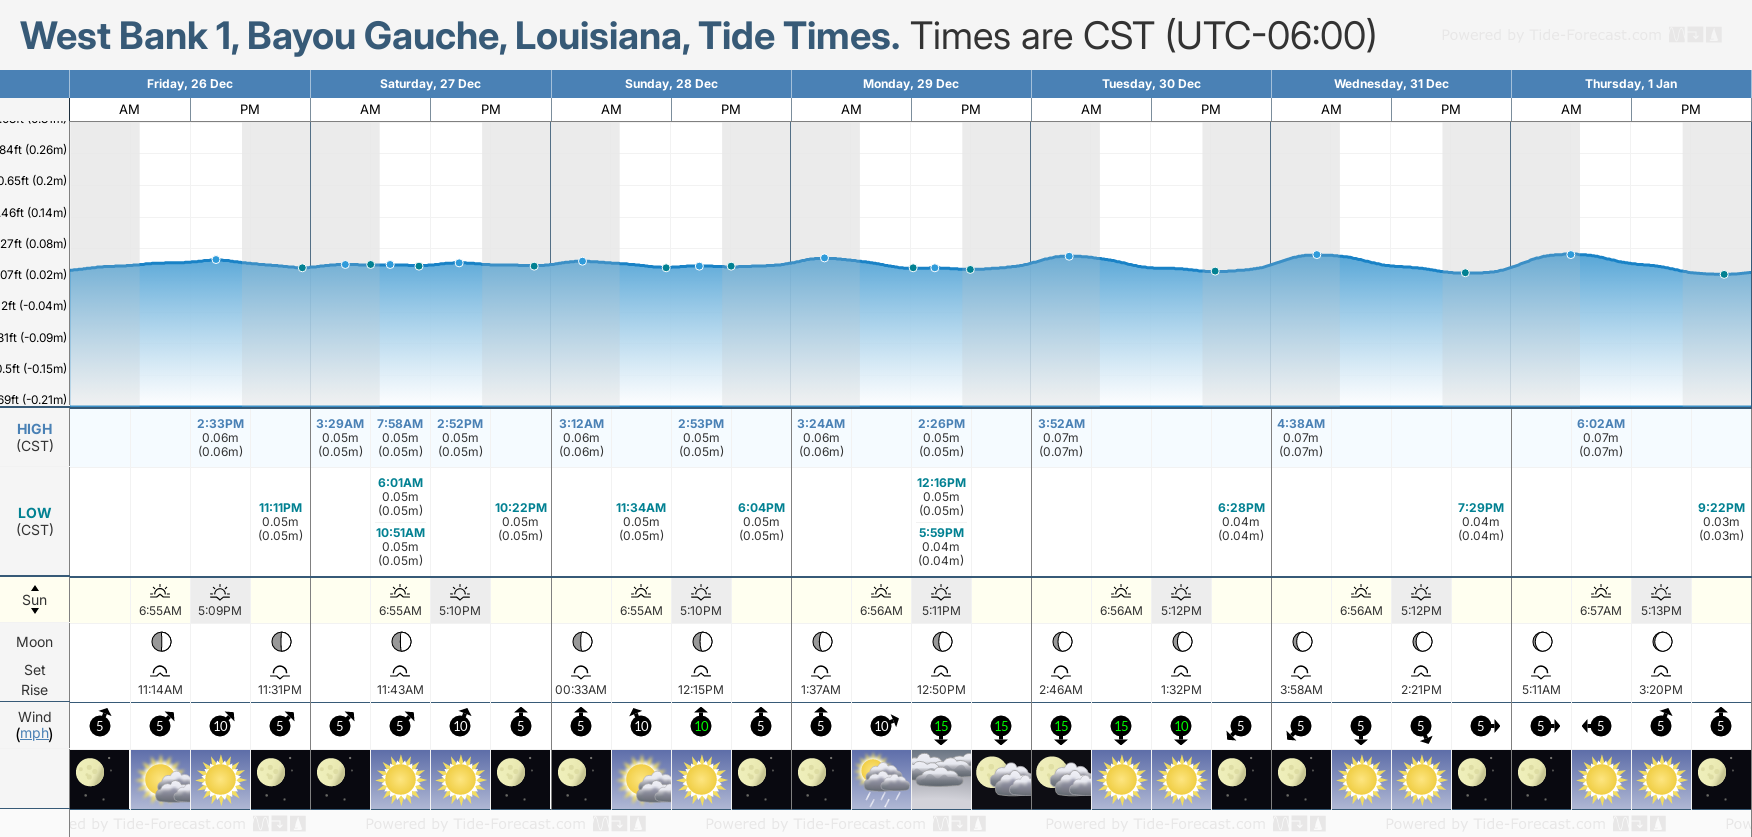Screen dimensions: 1752x837
Task: Click Friday morning's partly cloudy weather icon
Action: (x=160, y=780)
